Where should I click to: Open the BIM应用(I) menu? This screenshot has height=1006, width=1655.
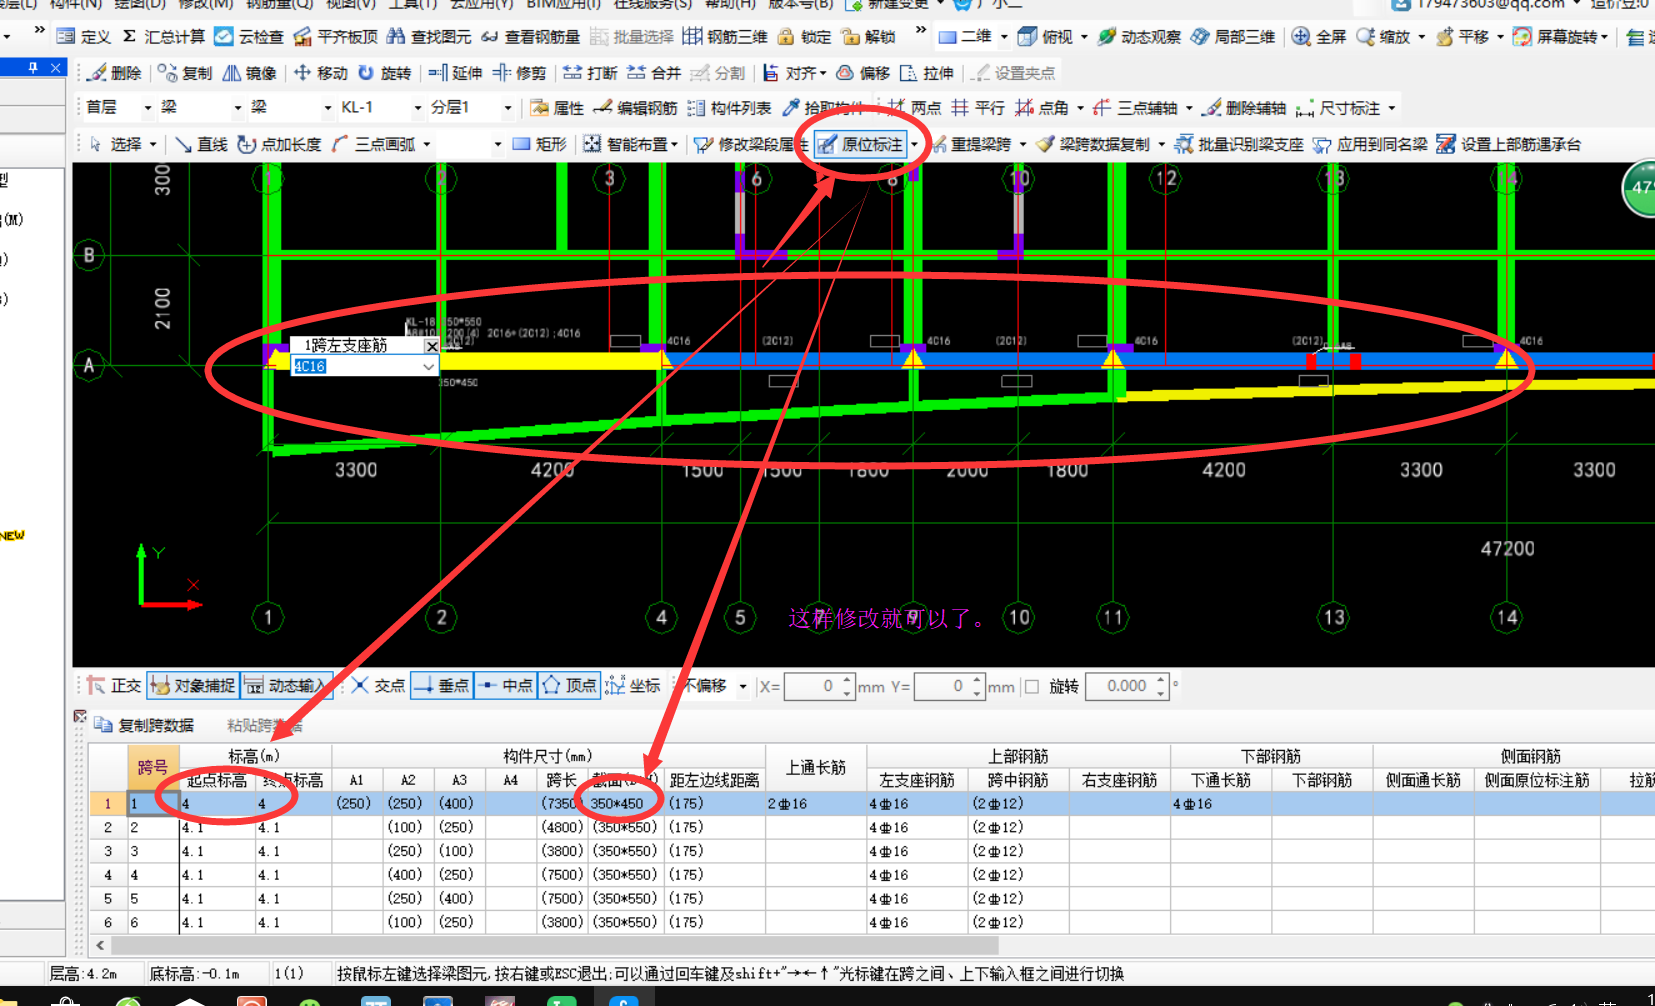coord(564,4)
